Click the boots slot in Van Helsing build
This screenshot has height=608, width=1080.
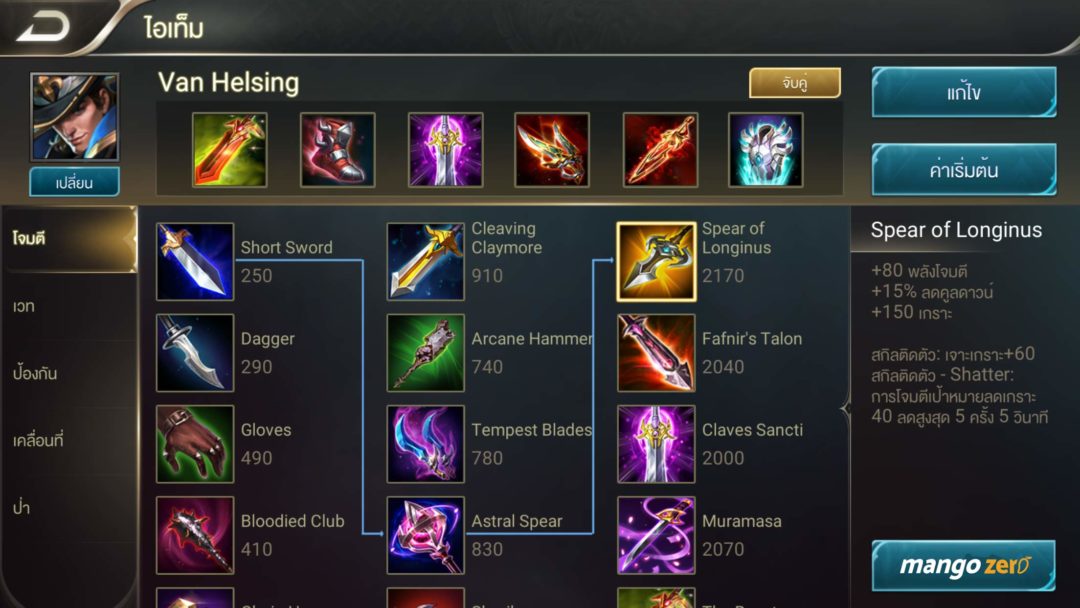(338, 150)
